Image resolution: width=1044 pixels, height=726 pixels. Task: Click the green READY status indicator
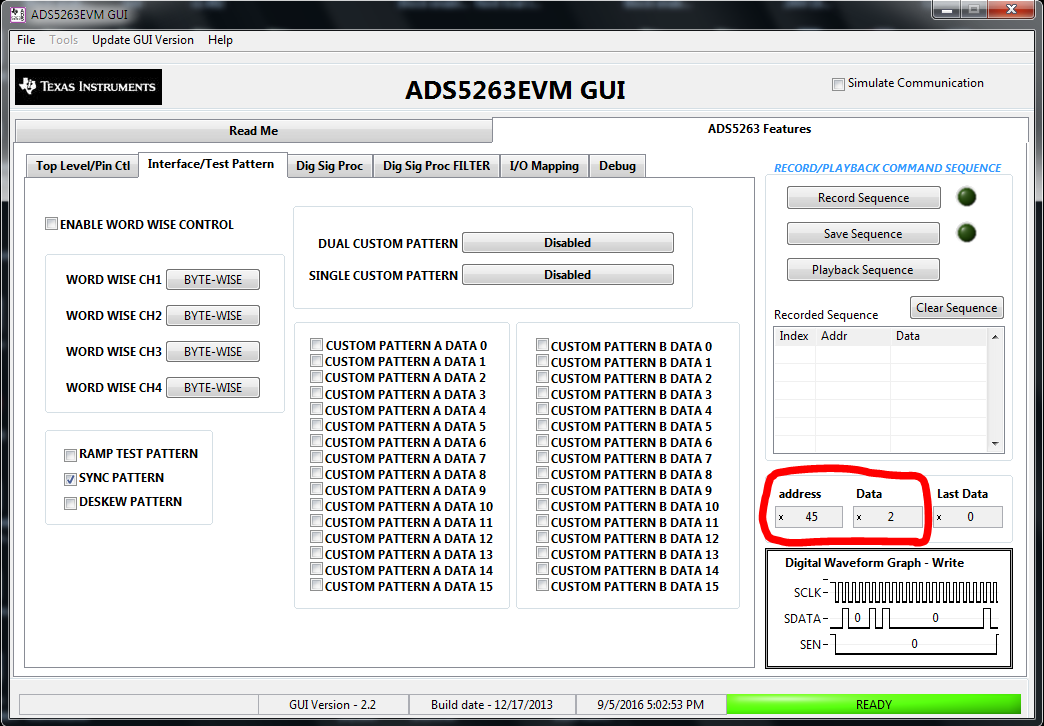(x=874, y=705)
